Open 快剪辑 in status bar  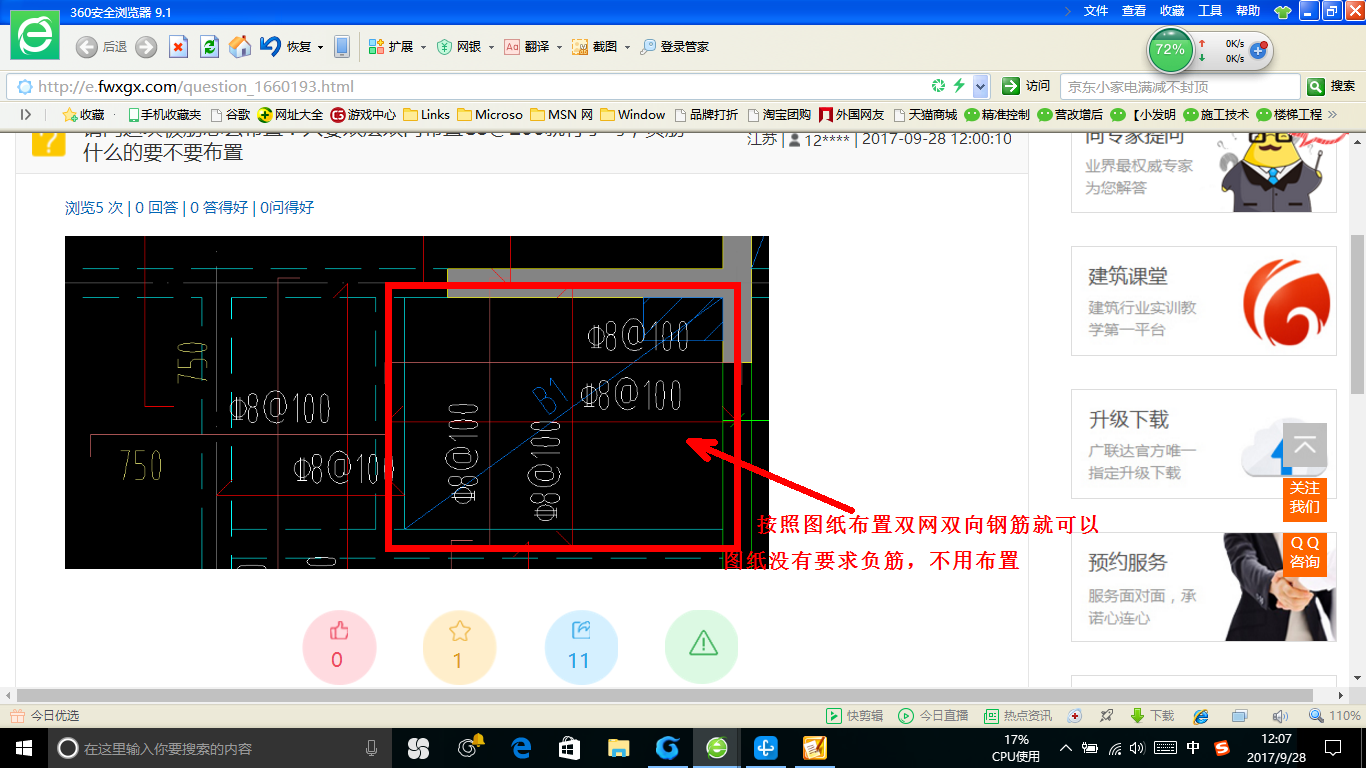855,716
